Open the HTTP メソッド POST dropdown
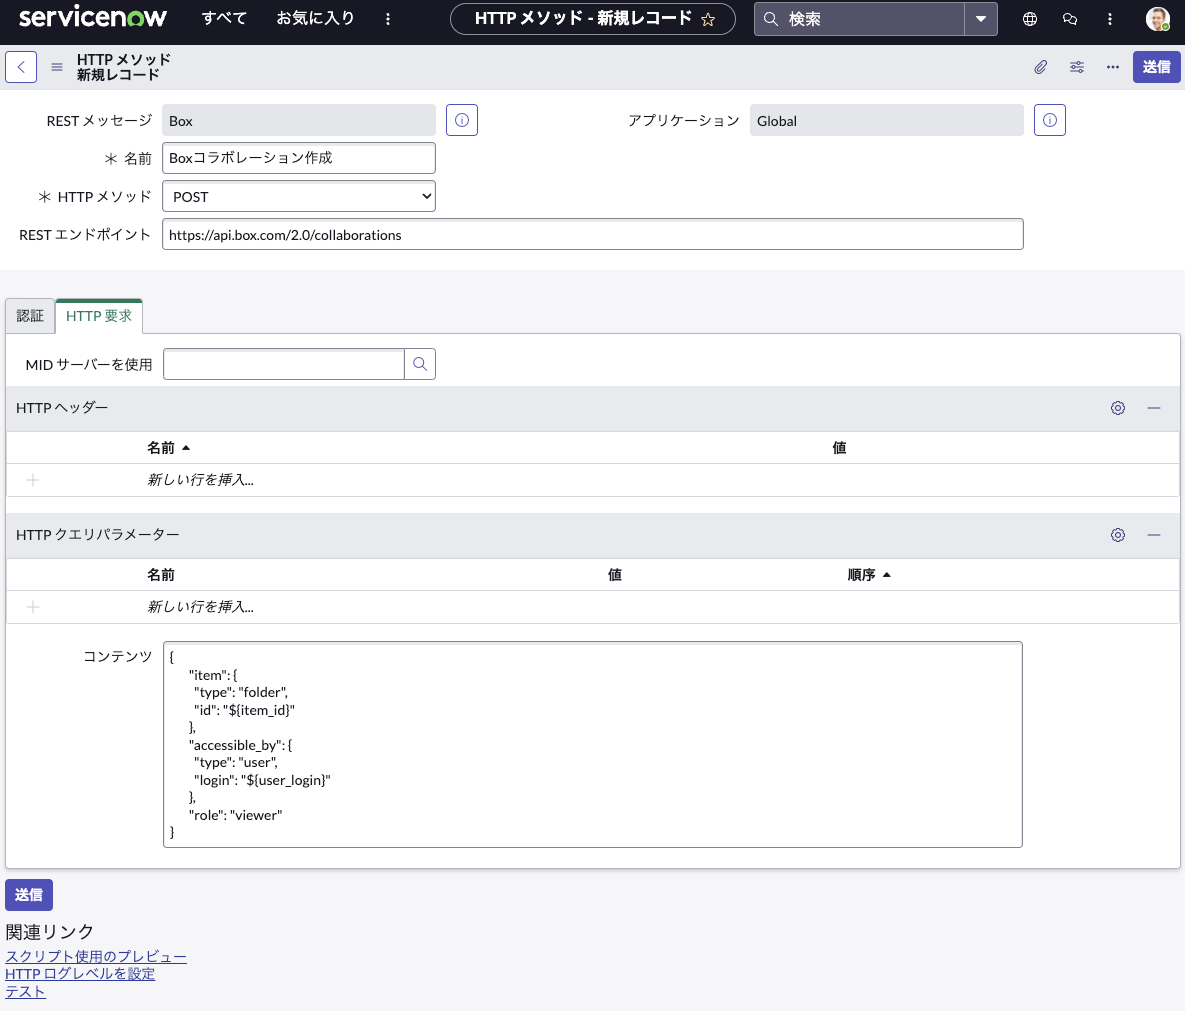 pos(299,196)
